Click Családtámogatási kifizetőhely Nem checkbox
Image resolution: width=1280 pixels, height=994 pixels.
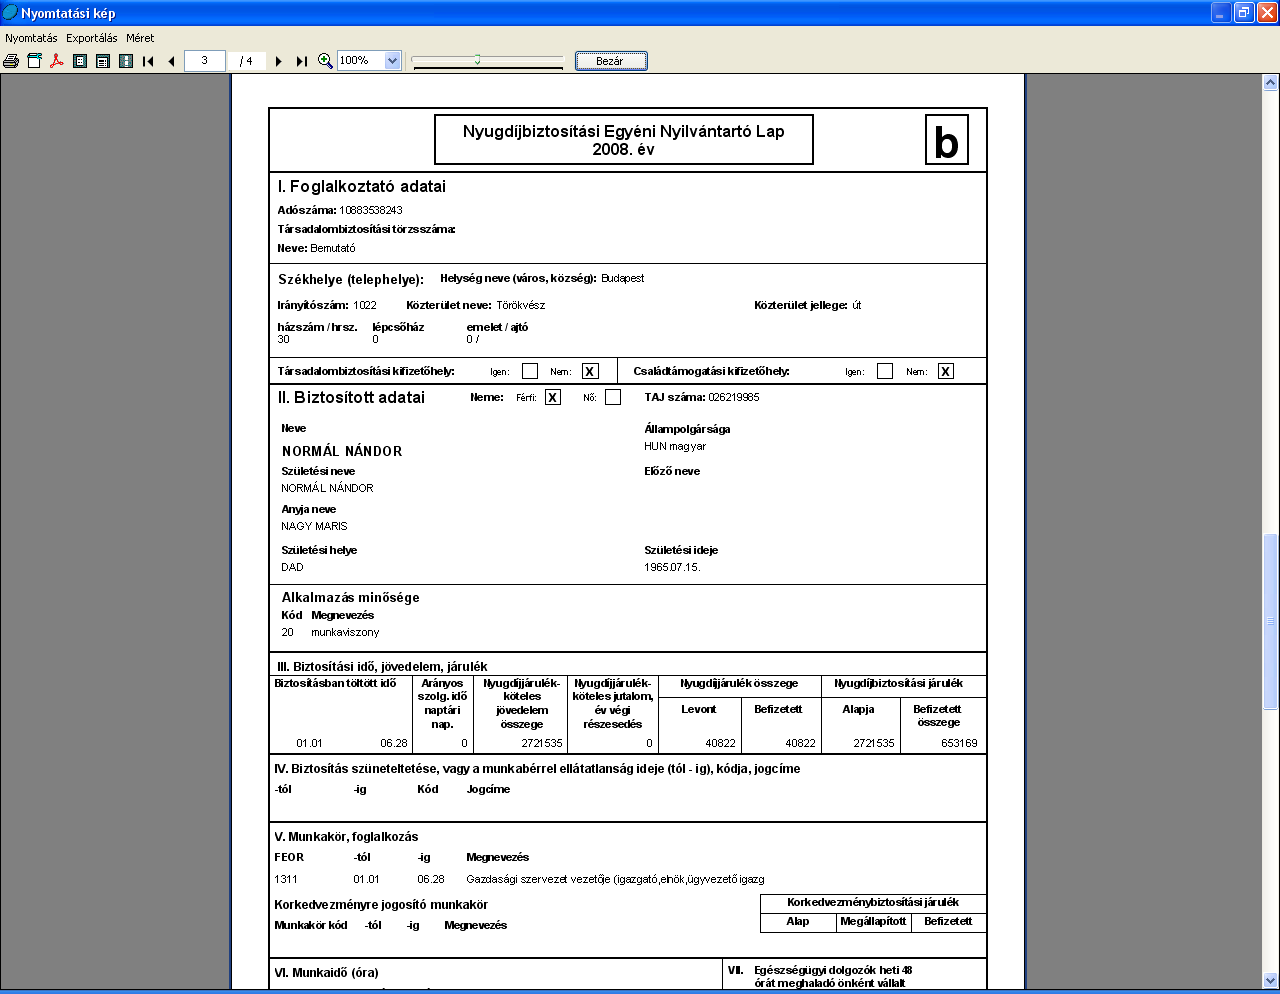pos(946,371)
